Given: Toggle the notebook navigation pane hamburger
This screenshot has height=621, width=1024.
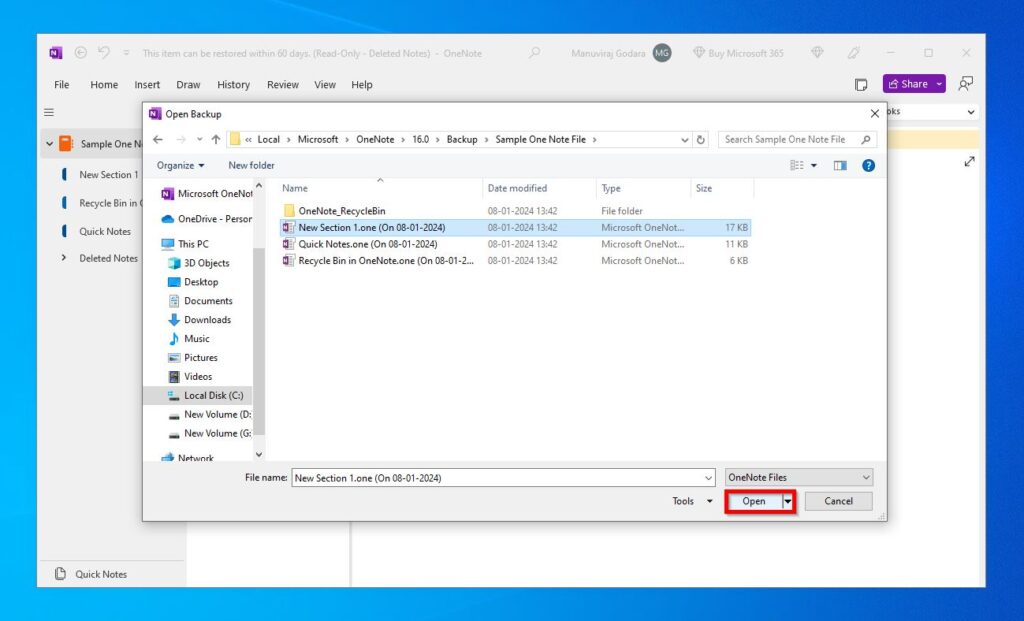Looking at the screenshot, I should click(48, 112).
